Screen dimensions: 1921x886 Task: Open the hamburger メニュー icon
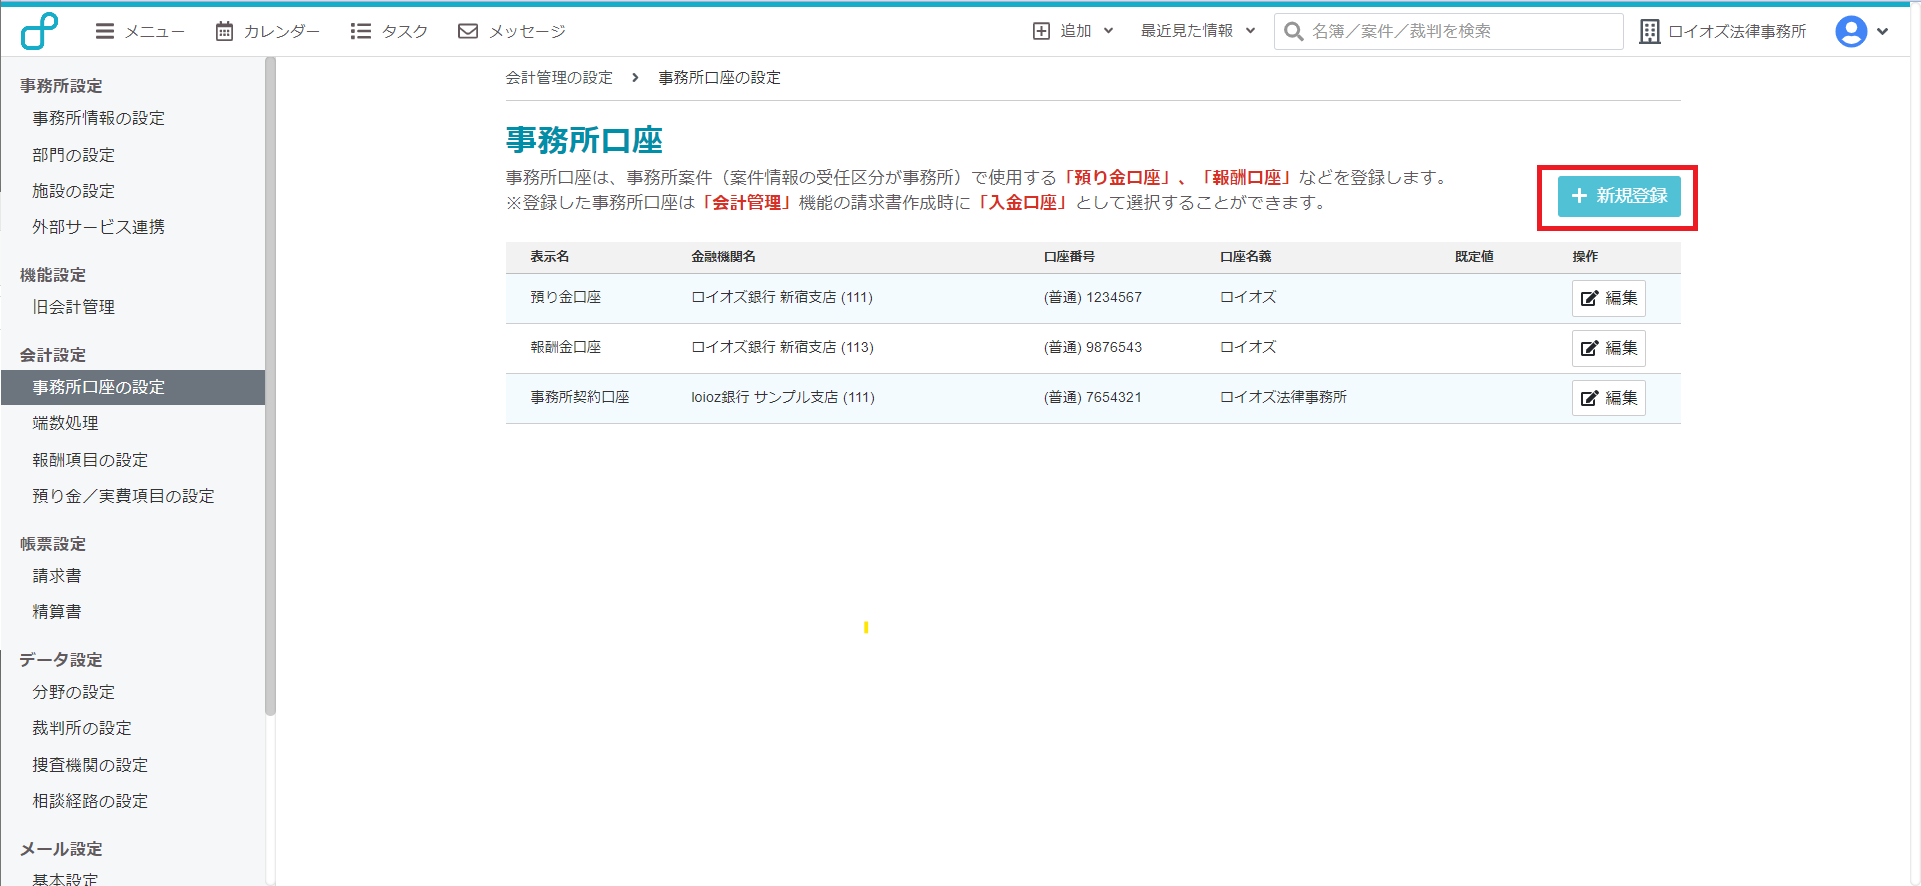pyautogui.click(x=104, y=31)
